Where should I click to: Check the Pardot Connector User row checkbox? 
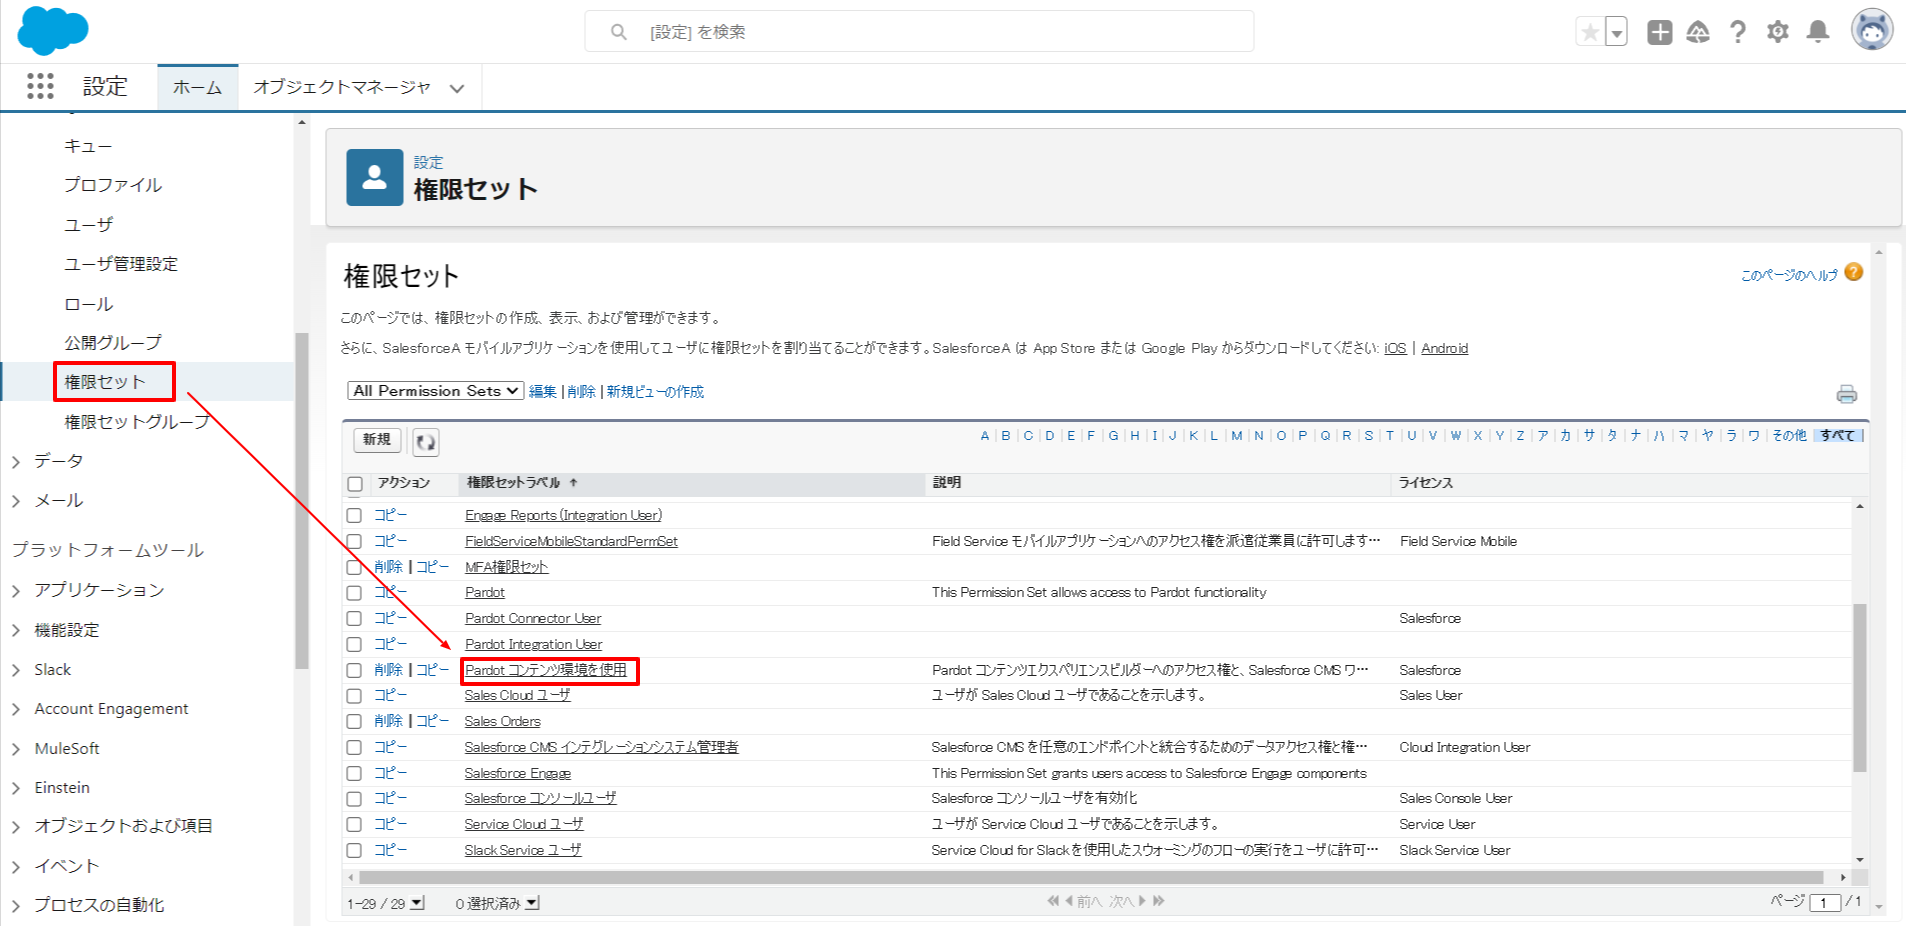point(354,619)
